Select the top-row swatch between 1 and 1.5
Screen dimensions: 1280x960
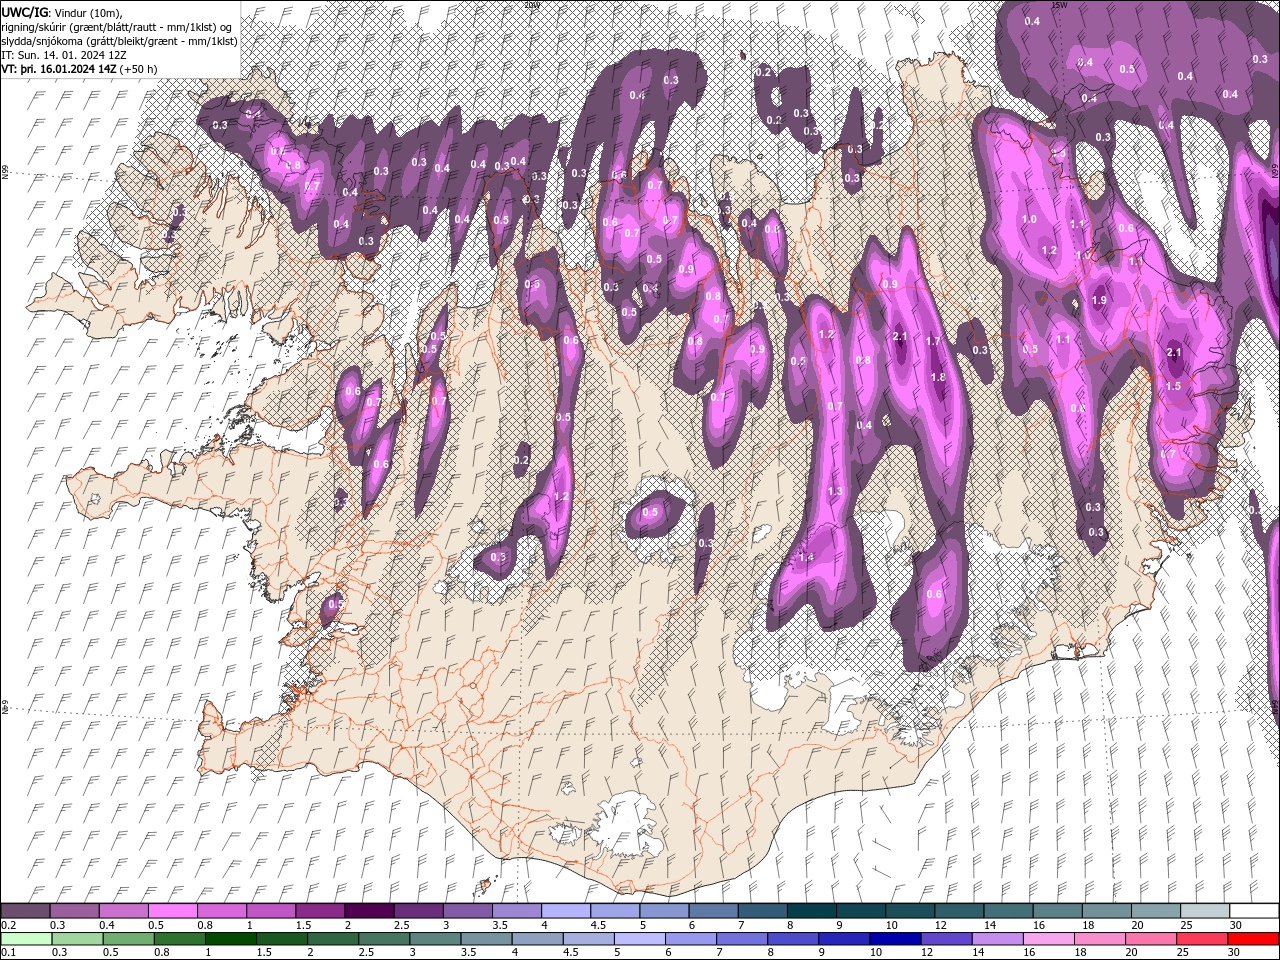(x=271, y=910)
